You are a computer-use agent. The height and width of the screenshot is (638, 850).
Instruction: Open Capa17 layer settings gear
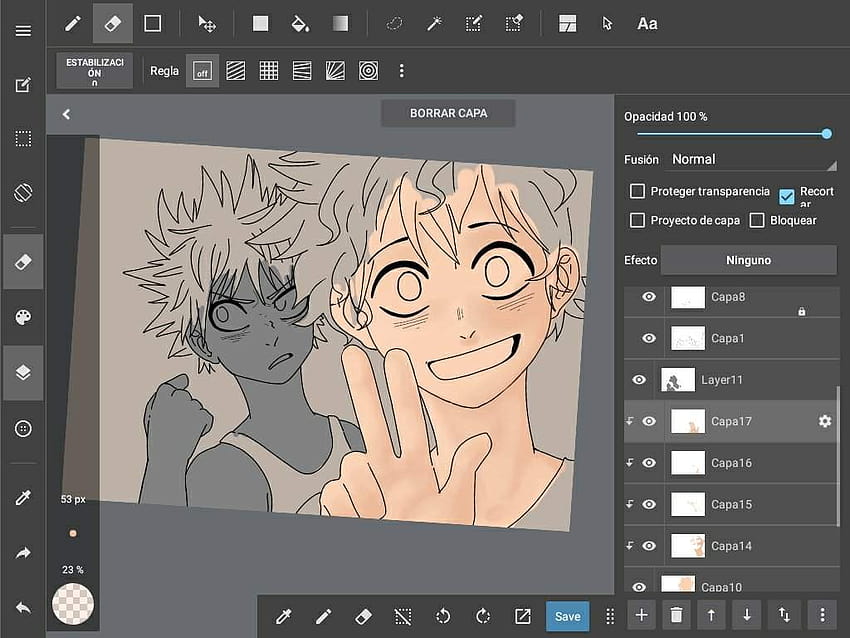point(825,421)
